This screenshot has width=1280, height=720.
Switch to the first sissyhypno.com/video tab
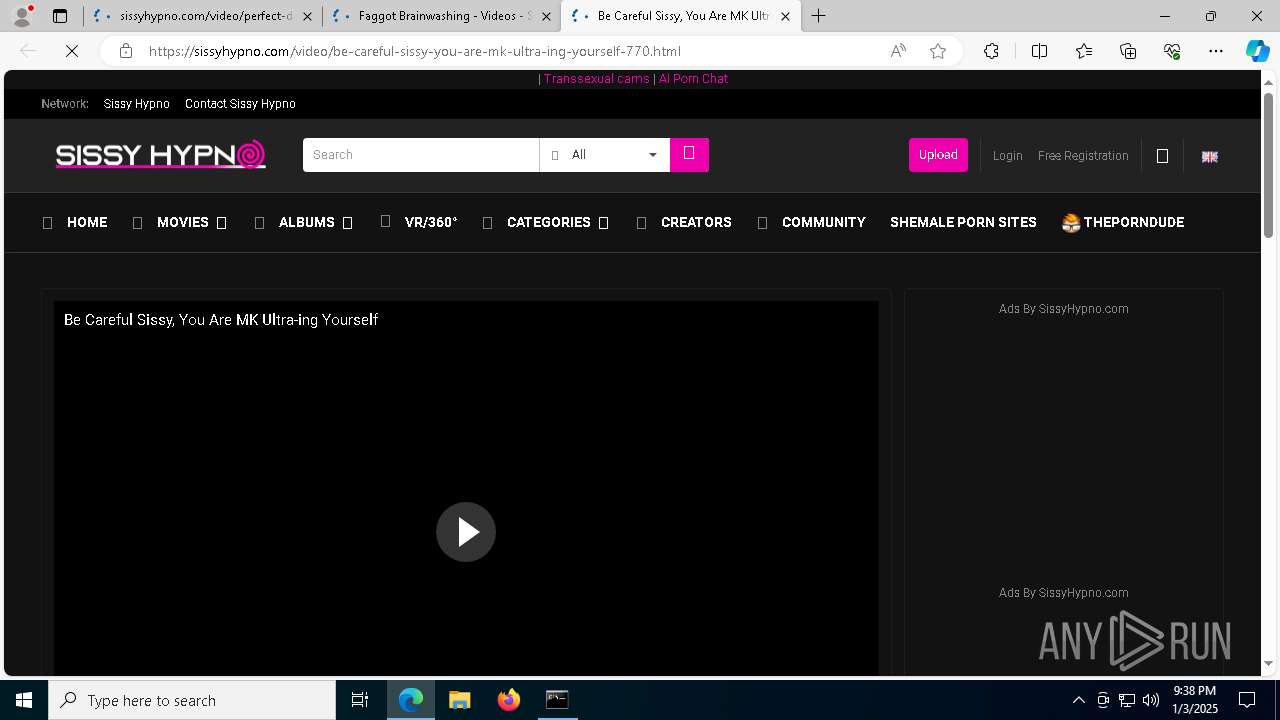tap(203, 16)
